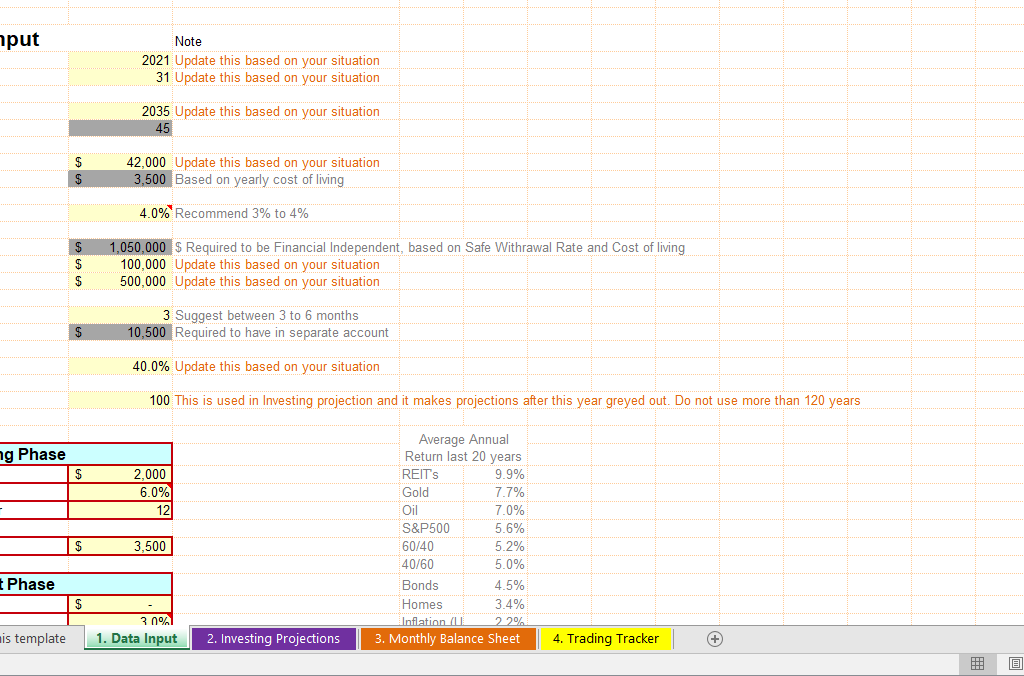Go to the 4. Trading Tracker tab
Image resolution: width=1024 pixels, height=676 pixels.
605,639
